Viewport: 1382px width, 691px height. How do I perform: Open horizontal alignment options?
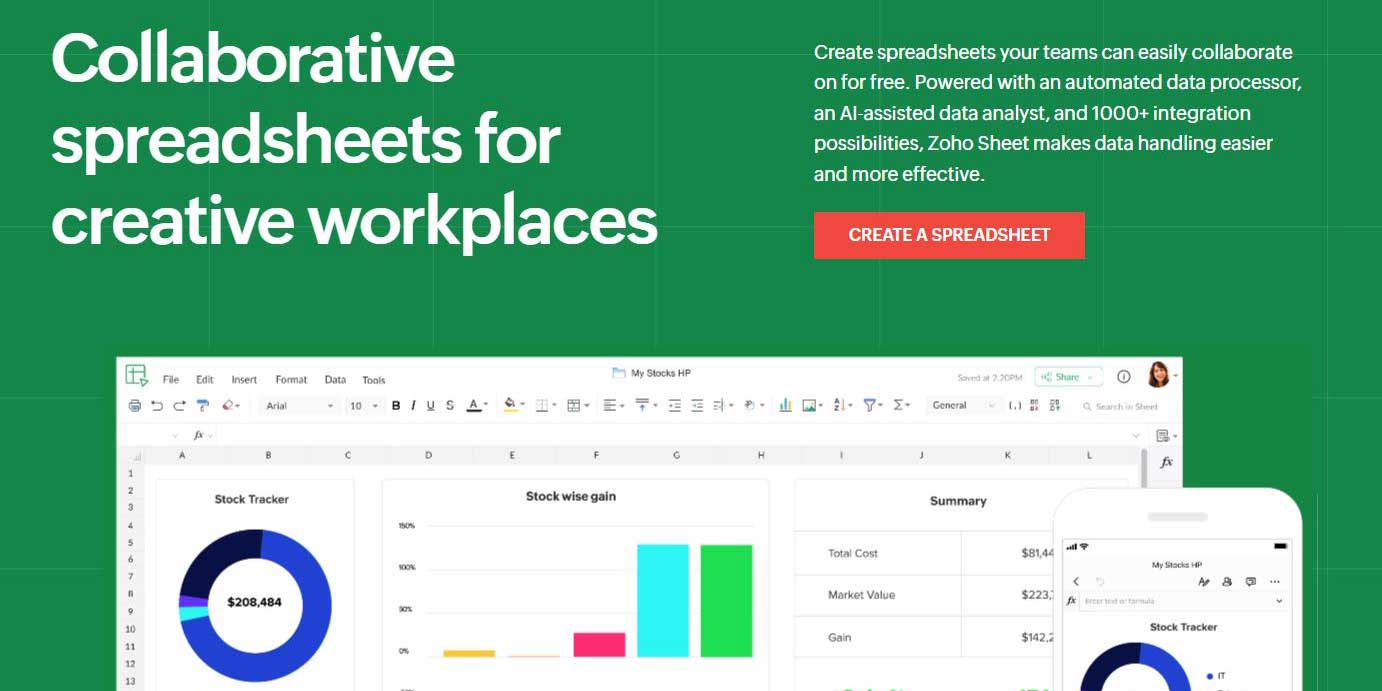(614, 406)
